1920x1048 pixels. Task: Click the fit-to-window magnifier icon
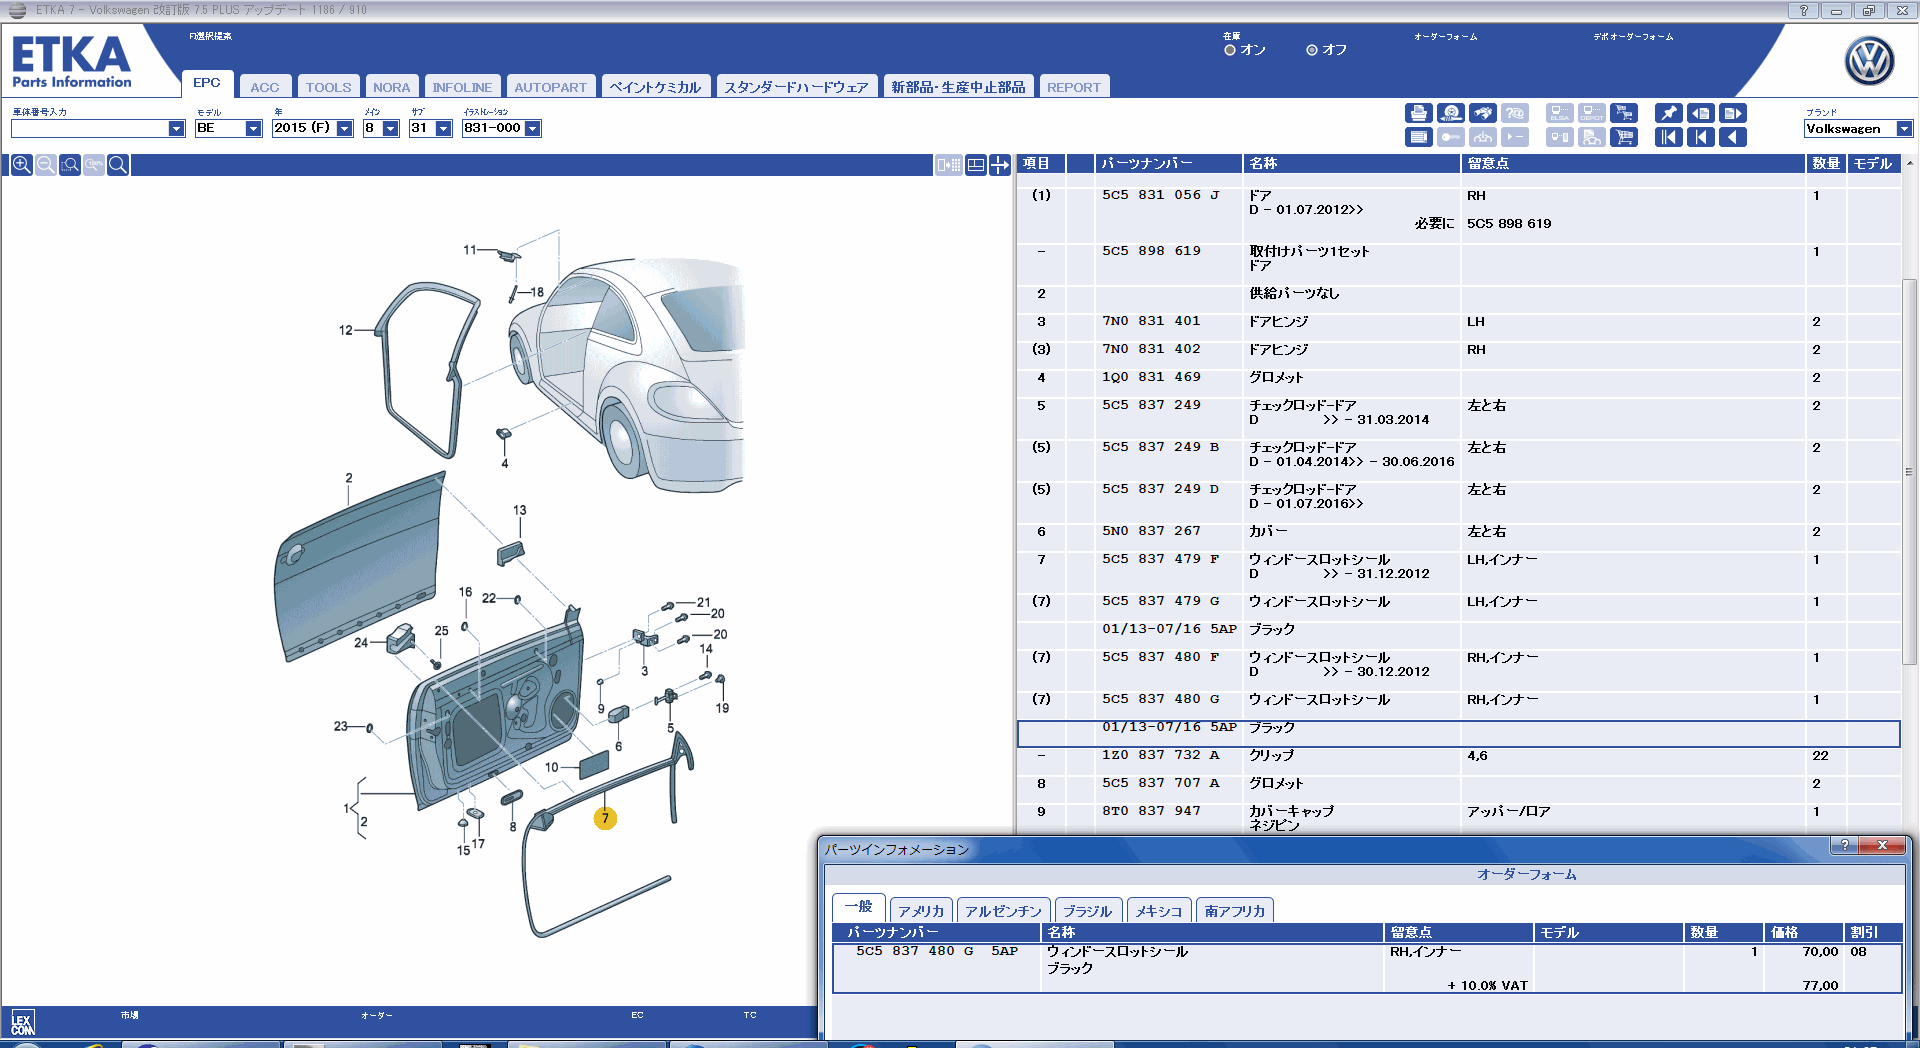tap(117, 165)
